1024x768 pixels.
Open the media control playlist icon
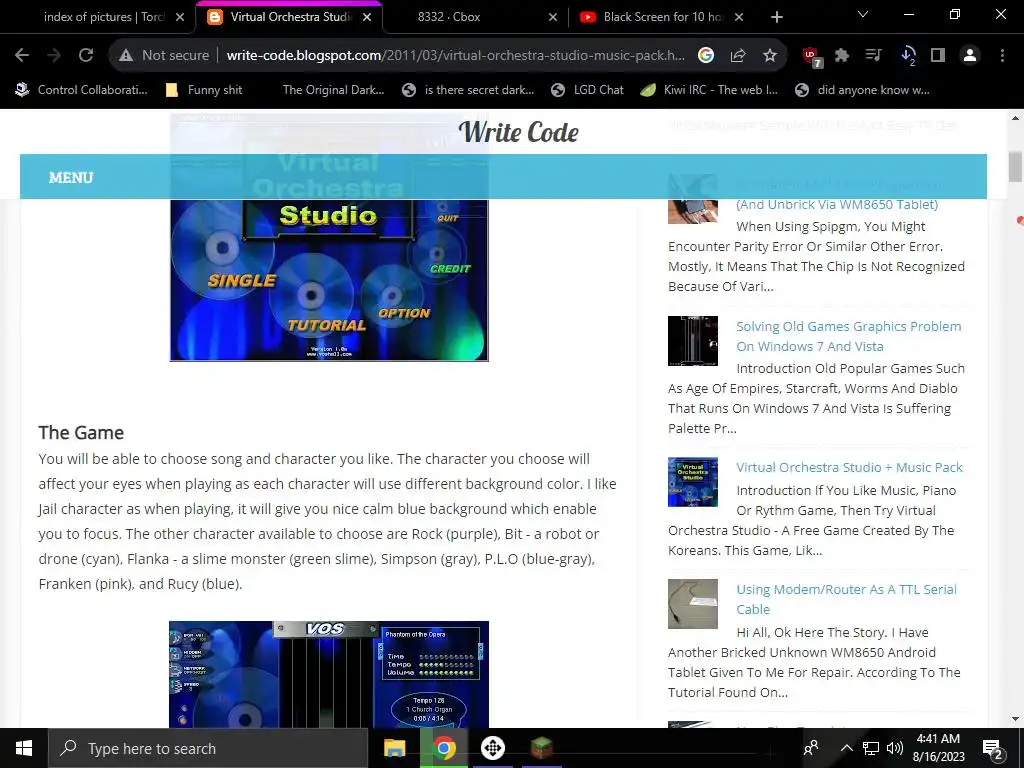point(874,56)
